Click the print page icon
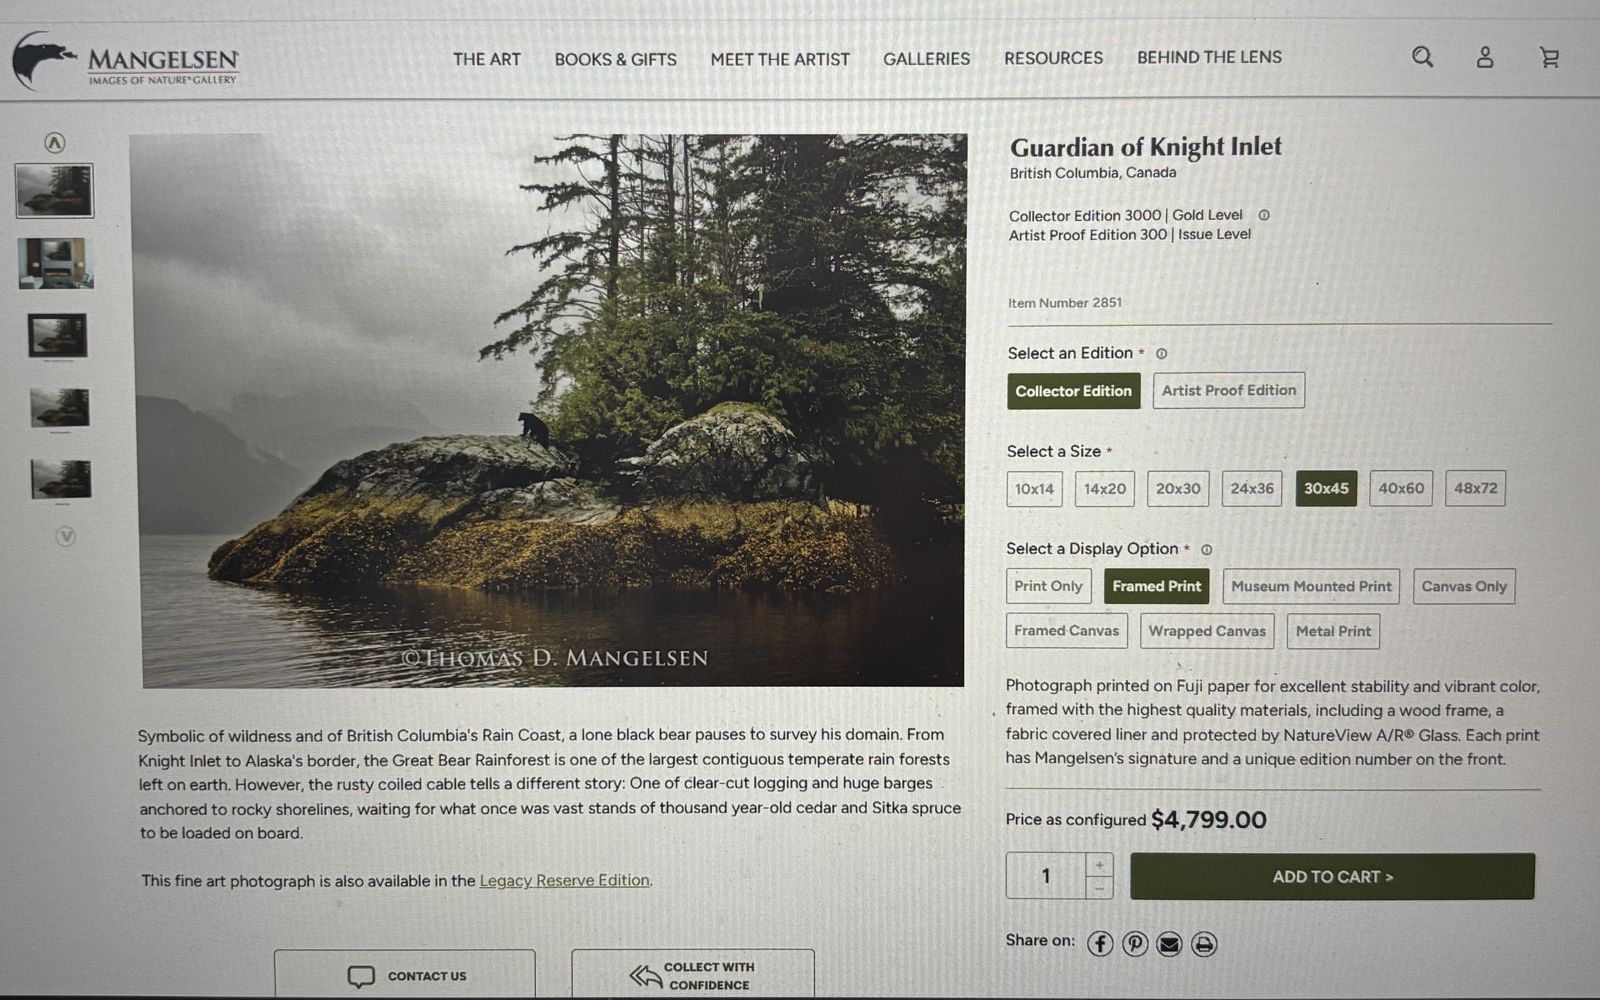Viewport: 1600px width, 1000px height. (x=1204, y=944)
